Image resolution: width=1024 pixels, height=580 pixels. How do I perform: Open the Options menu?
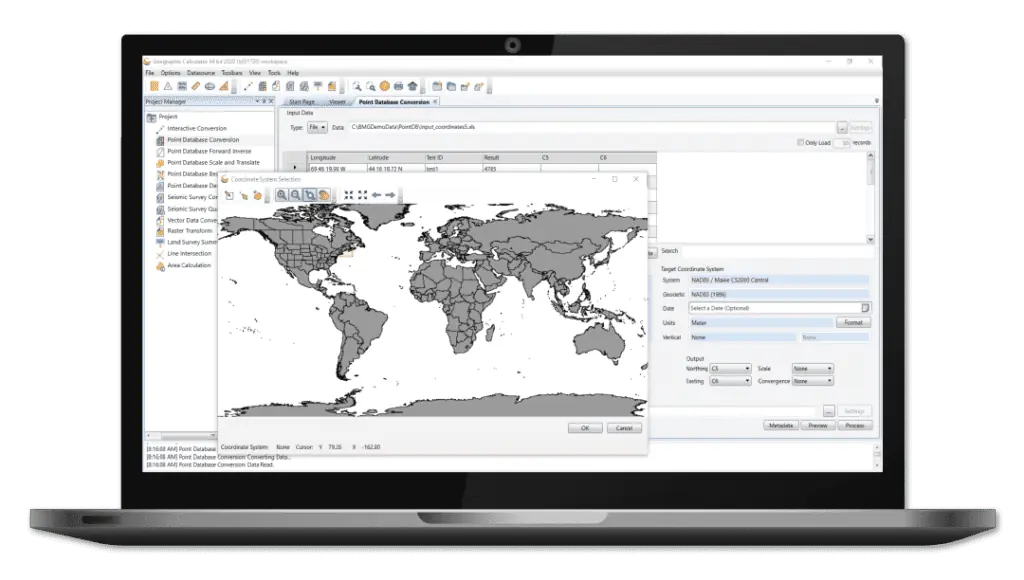click(x=170, y=73)
